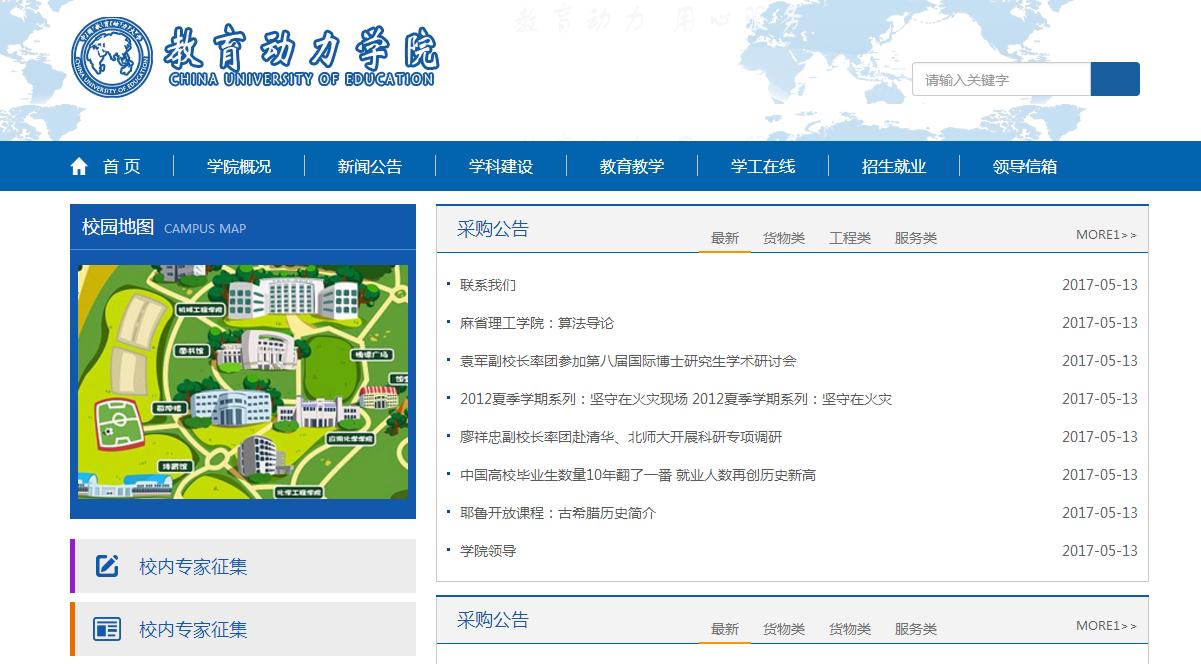Navigate to 学工在线
Viewport: 1201px width, 664px height.
click(763, 167)
